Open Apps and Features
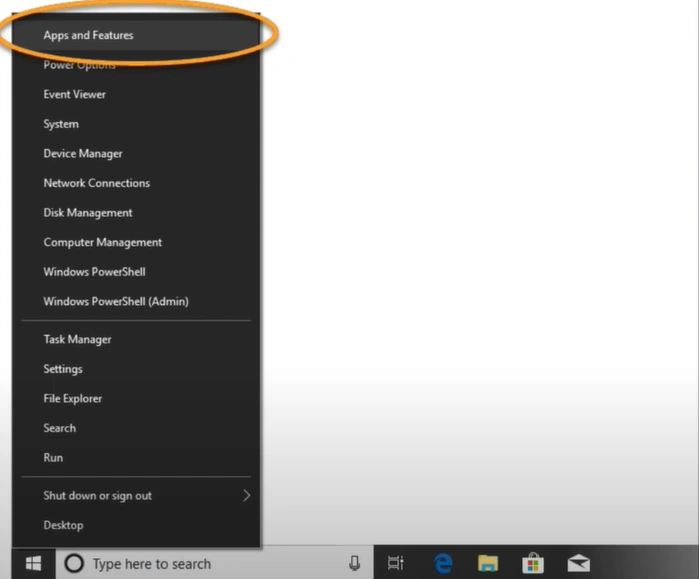Screen dimensions: 699x579 coord(136,35)
